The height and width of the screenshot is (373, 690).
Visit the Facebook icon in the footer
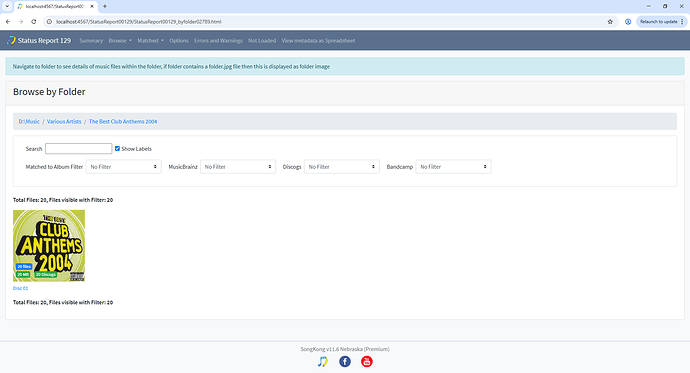(345, 362)
